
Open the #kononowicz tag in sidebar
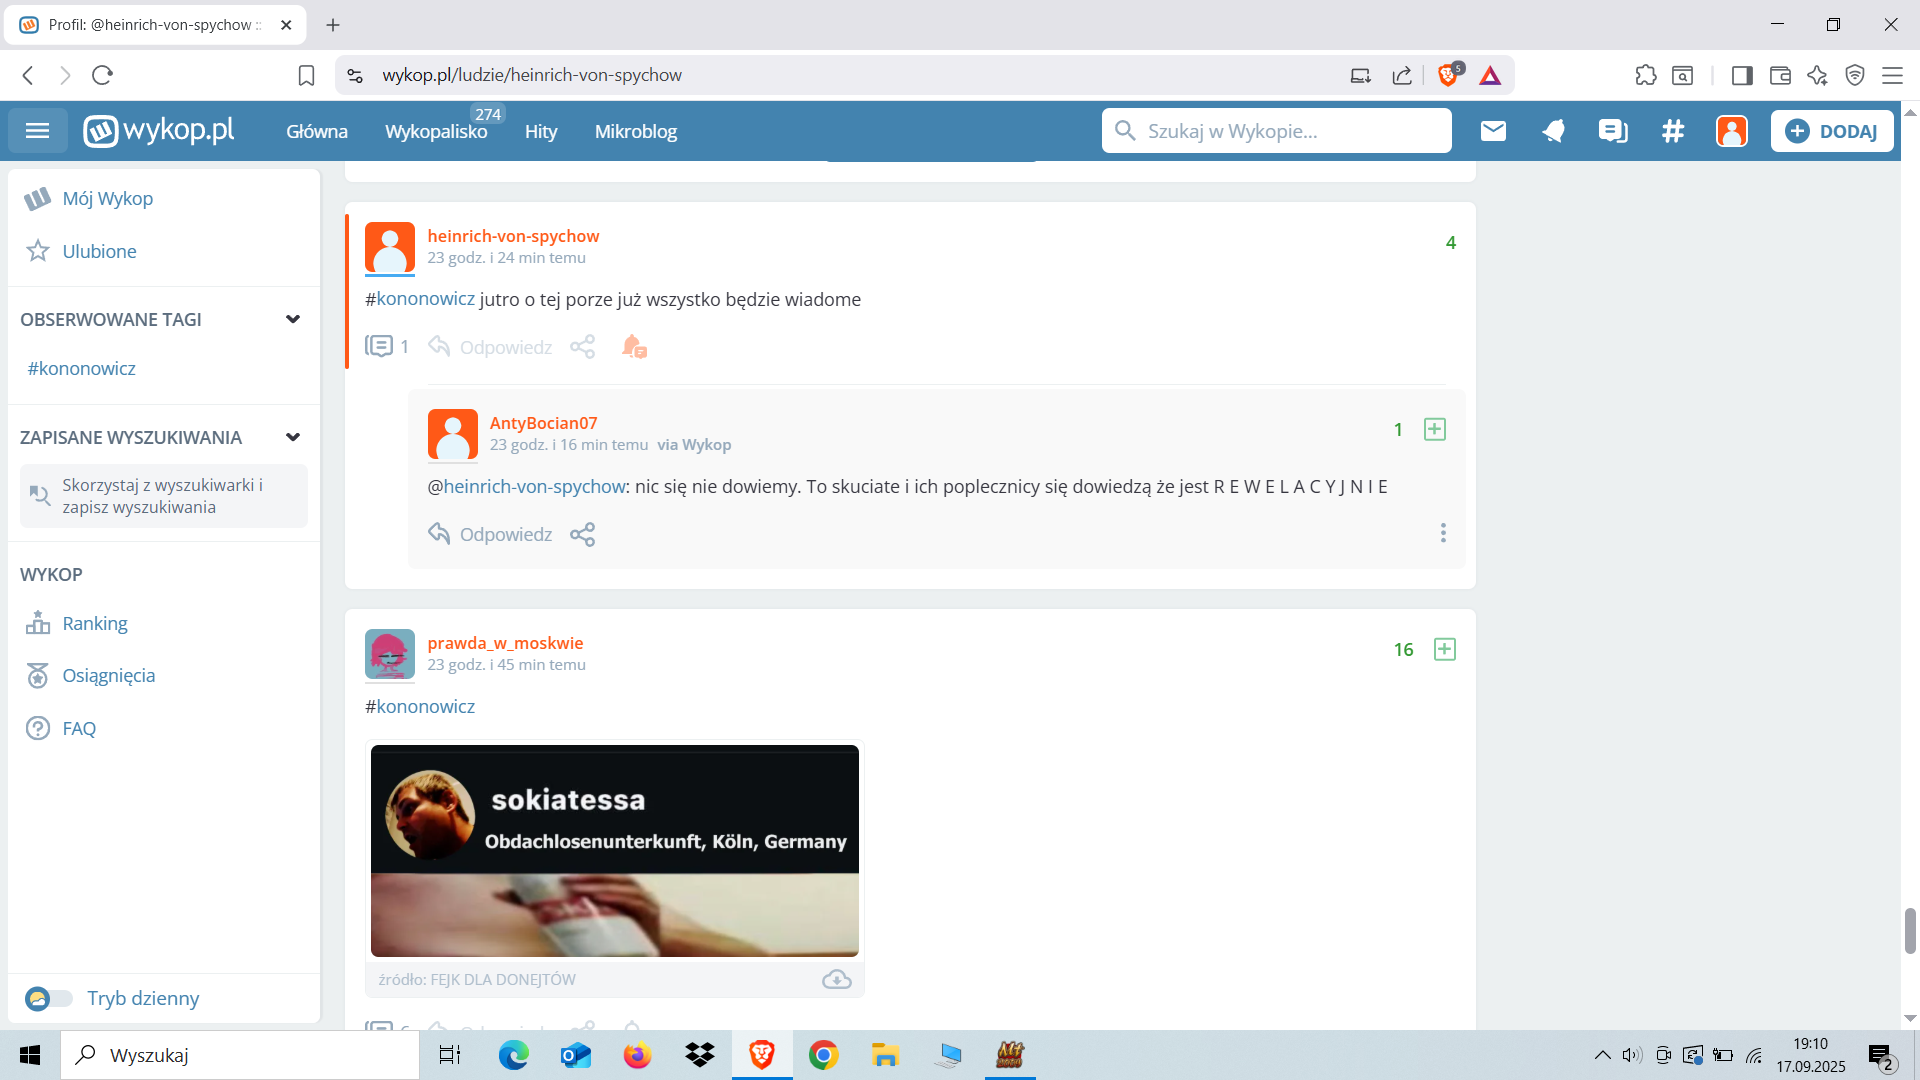pos(82,368)
